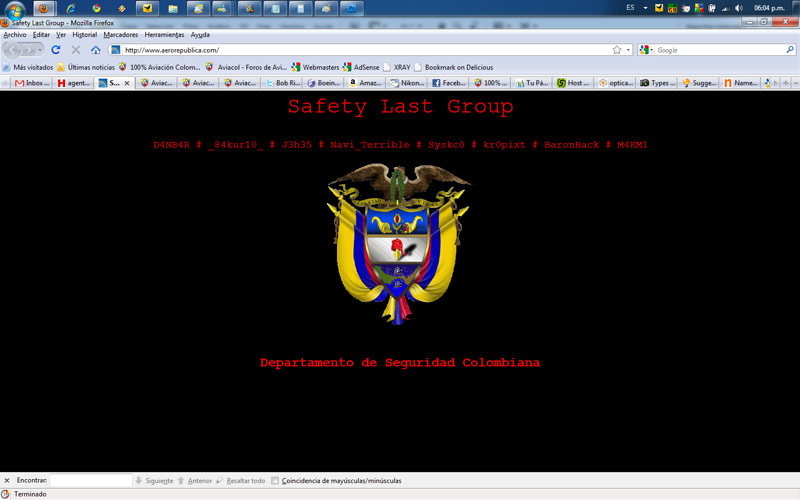
Task: Open the AdSense bookmark
Action: (x=361, y=67)
